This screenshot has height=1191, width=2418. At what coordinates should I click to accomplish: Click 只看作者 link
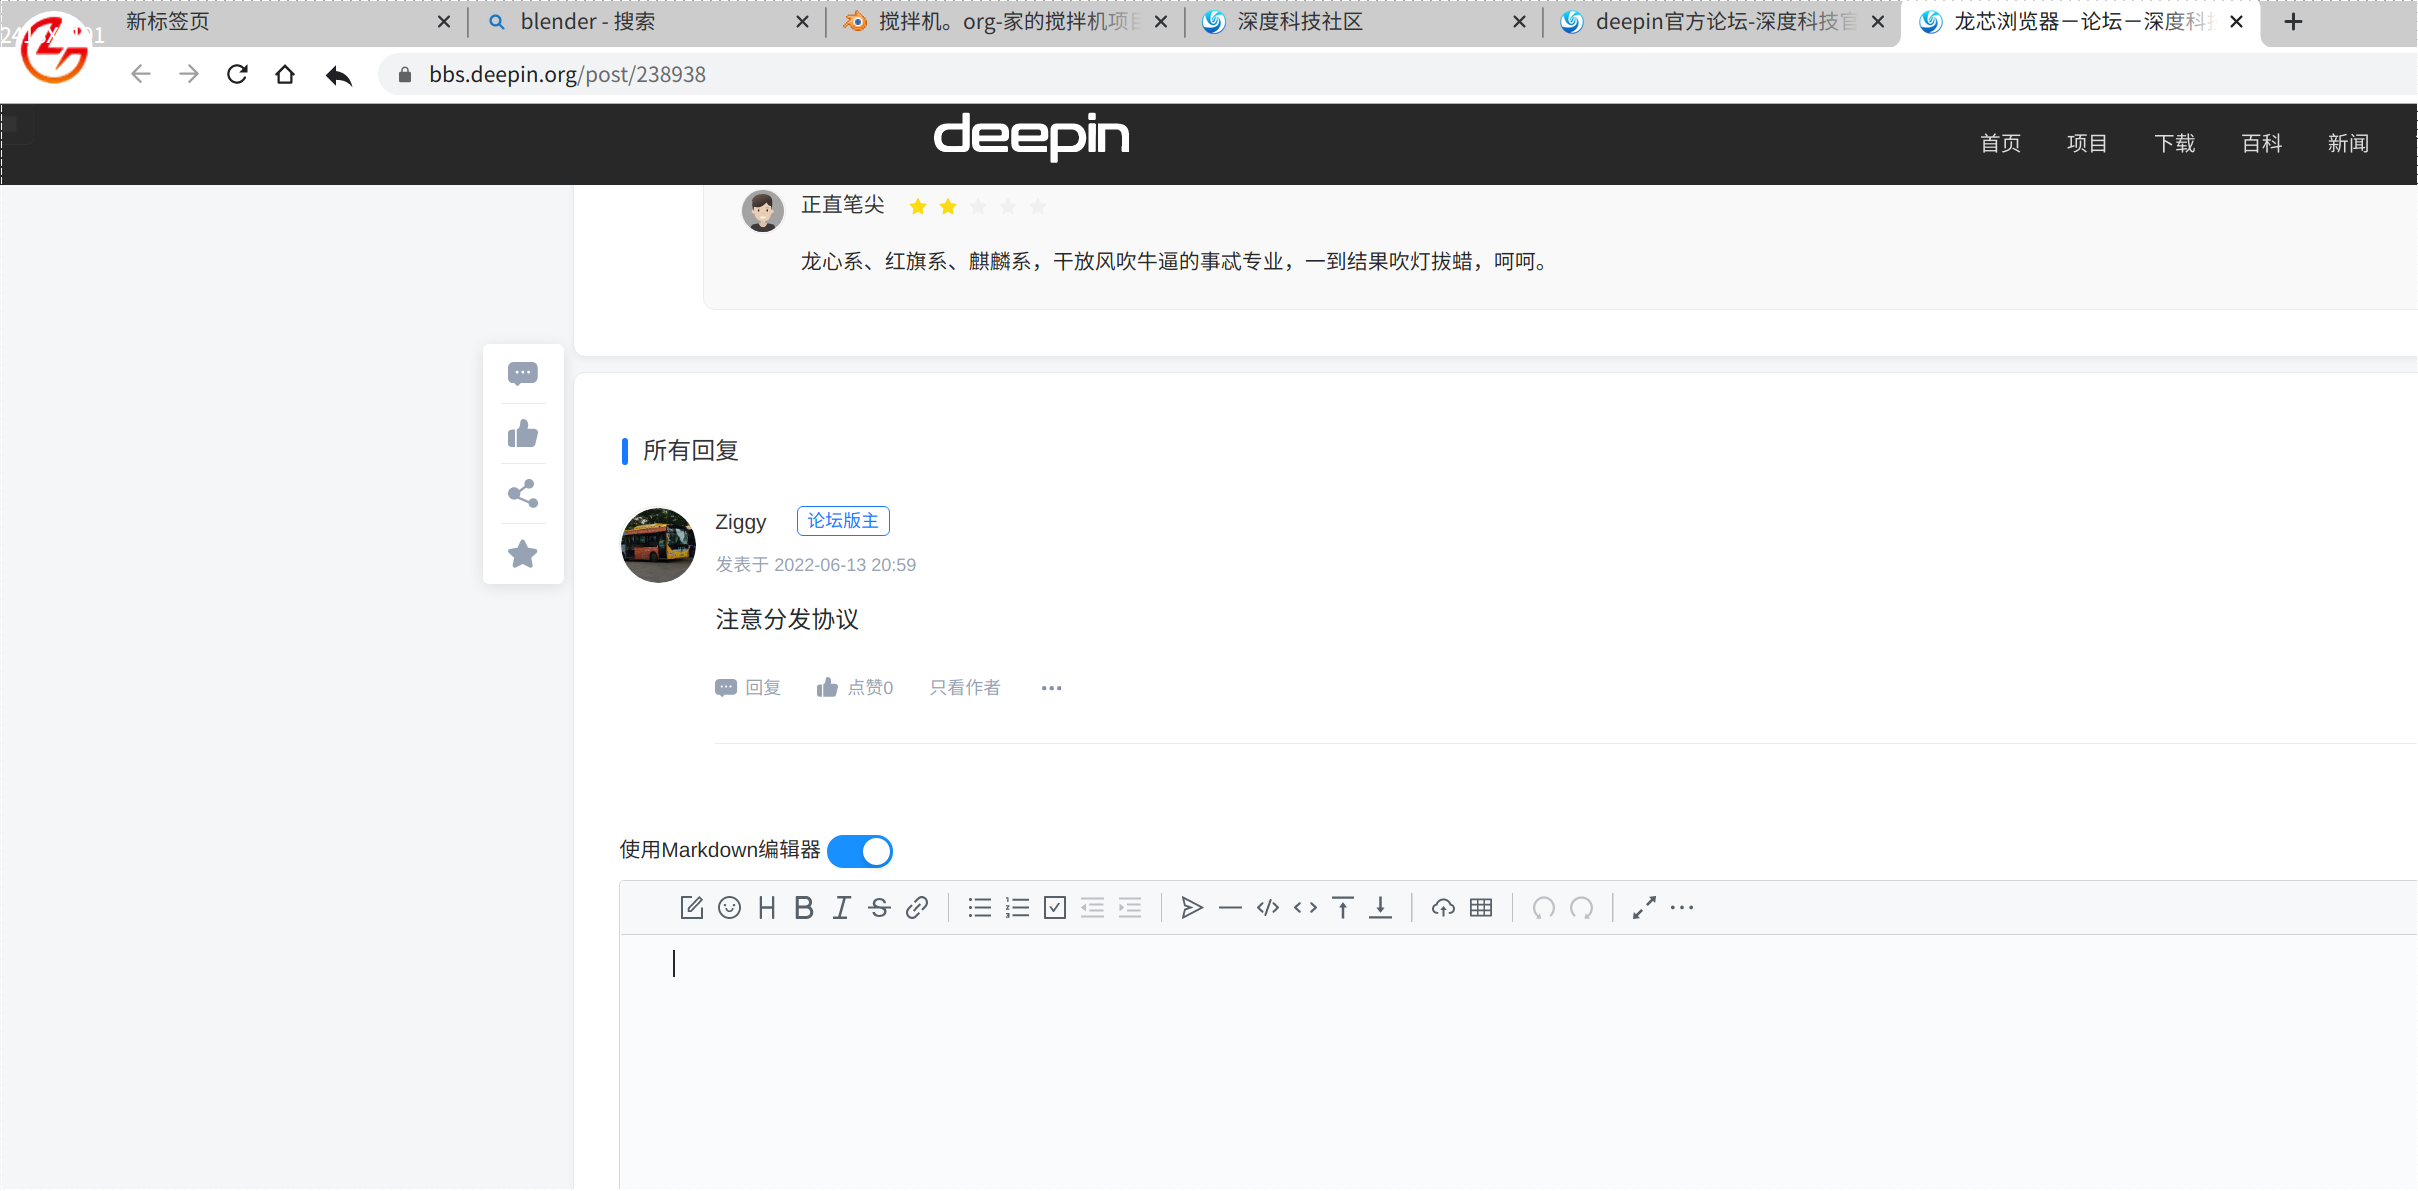click(x=963, y=687)
